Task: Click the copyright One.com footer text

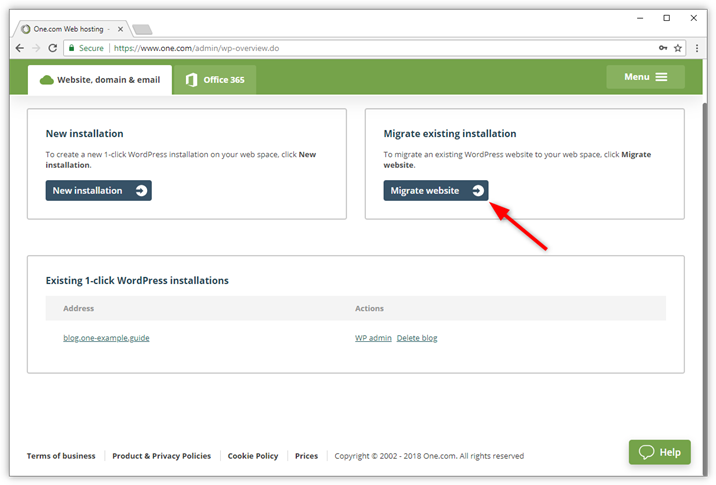Action: click(x=429, y=456)
